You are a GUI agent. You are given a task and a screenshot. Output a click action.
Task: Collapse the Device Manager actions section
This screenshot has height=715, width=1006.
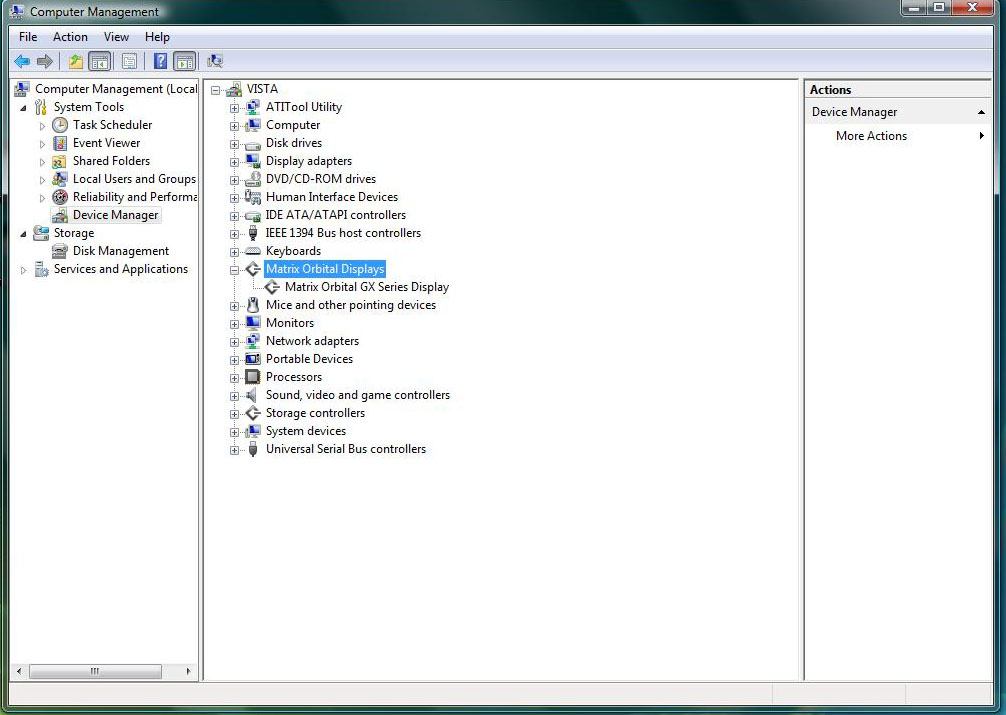coord(981,112)
